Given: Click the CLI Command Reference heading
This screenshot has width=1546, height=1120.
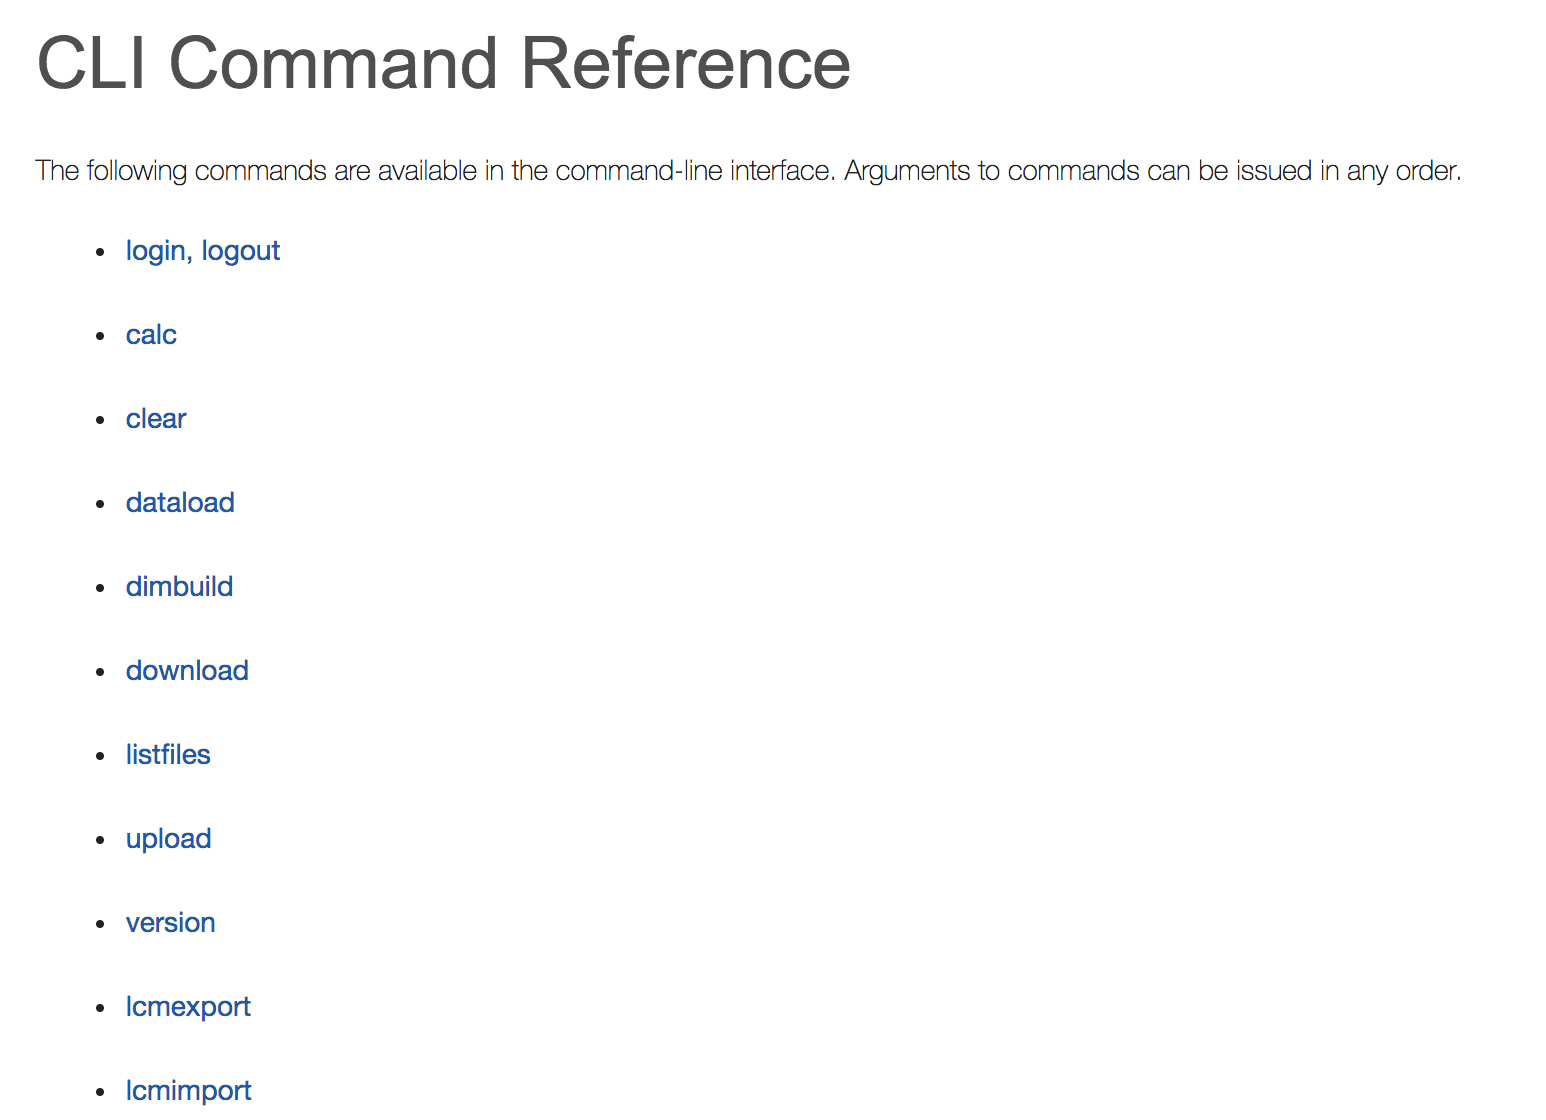Looking at the screenshot, I should point(444,63).
